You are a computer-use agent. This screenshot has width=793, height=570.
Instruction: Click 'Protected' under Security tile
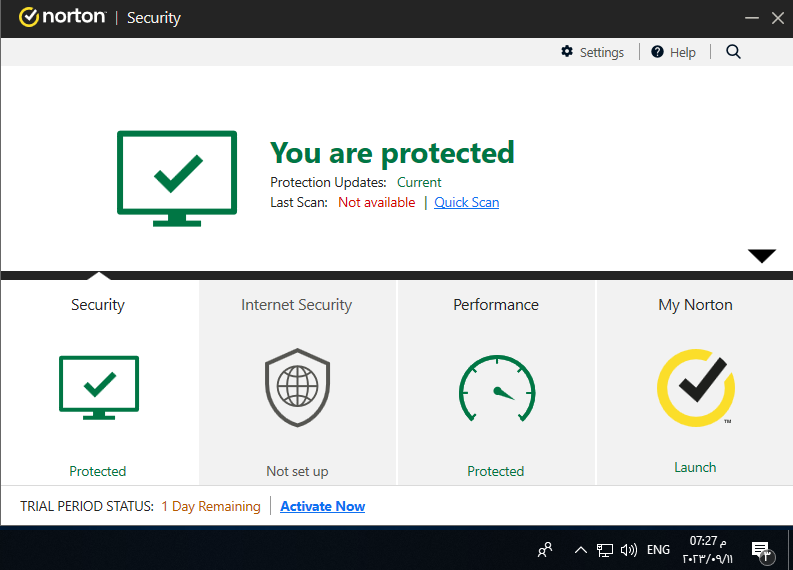coord(98,471)
